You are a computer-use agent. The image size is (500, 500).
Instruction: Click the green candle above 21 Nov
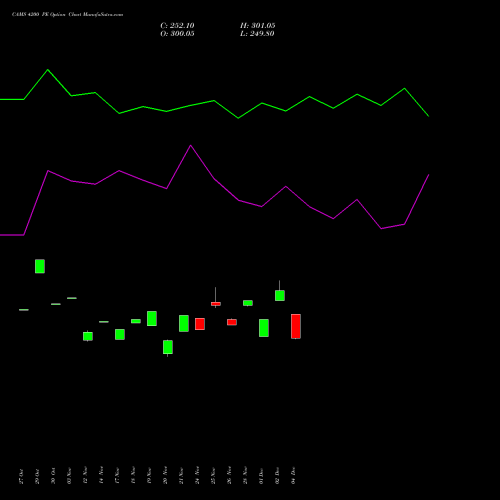pyautogui.click(x=184, y=323)
